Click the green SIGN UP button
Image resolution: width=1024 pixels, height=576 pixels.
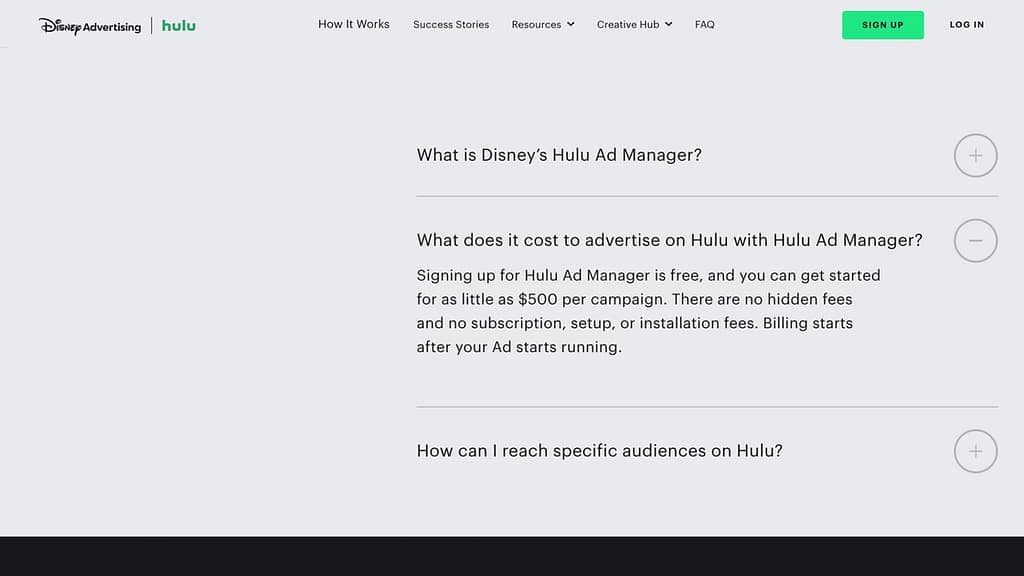pos(883,25)
